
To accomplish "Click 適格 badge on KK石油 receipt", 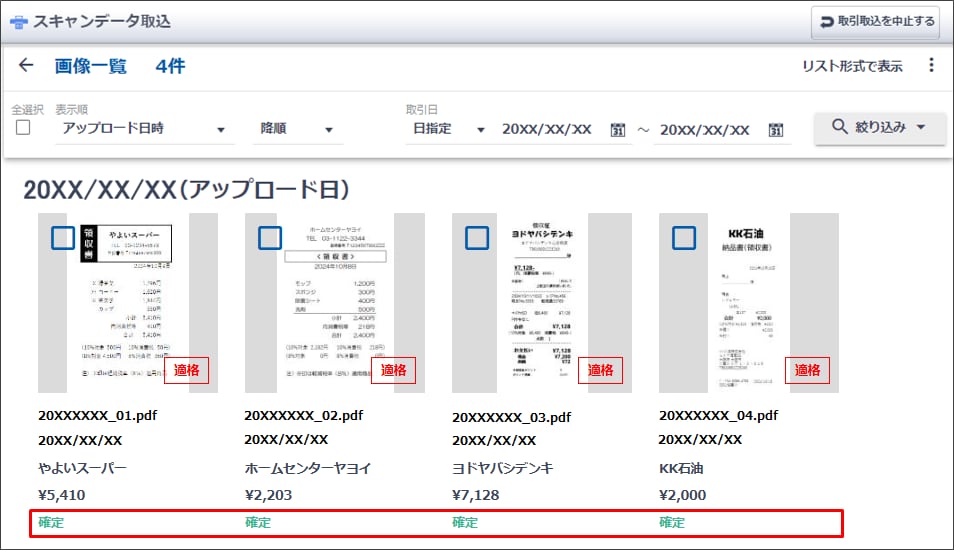I will [807, 370].
